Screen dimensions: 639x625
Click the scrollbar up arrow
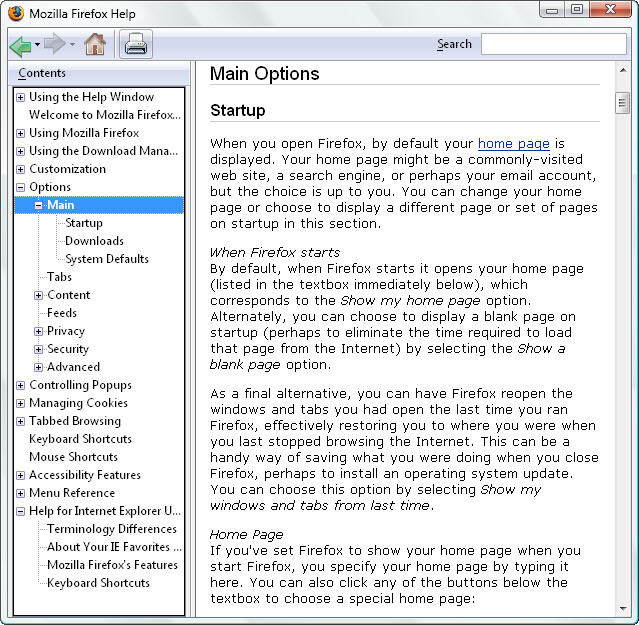point(623,70)
